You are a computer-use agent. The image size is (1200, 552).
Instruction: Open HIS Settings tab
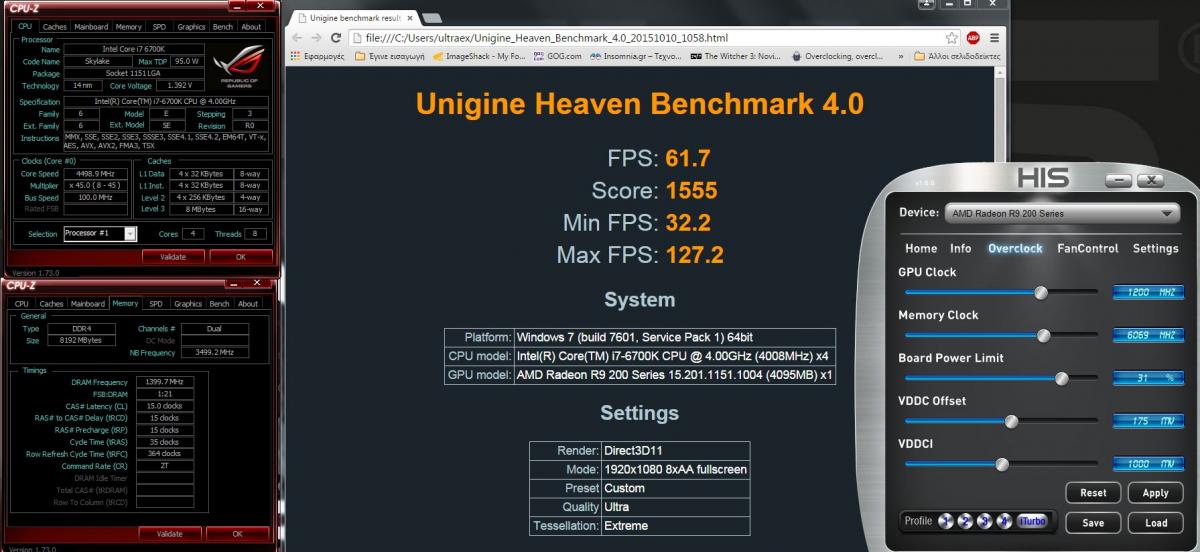(1155, 248)
